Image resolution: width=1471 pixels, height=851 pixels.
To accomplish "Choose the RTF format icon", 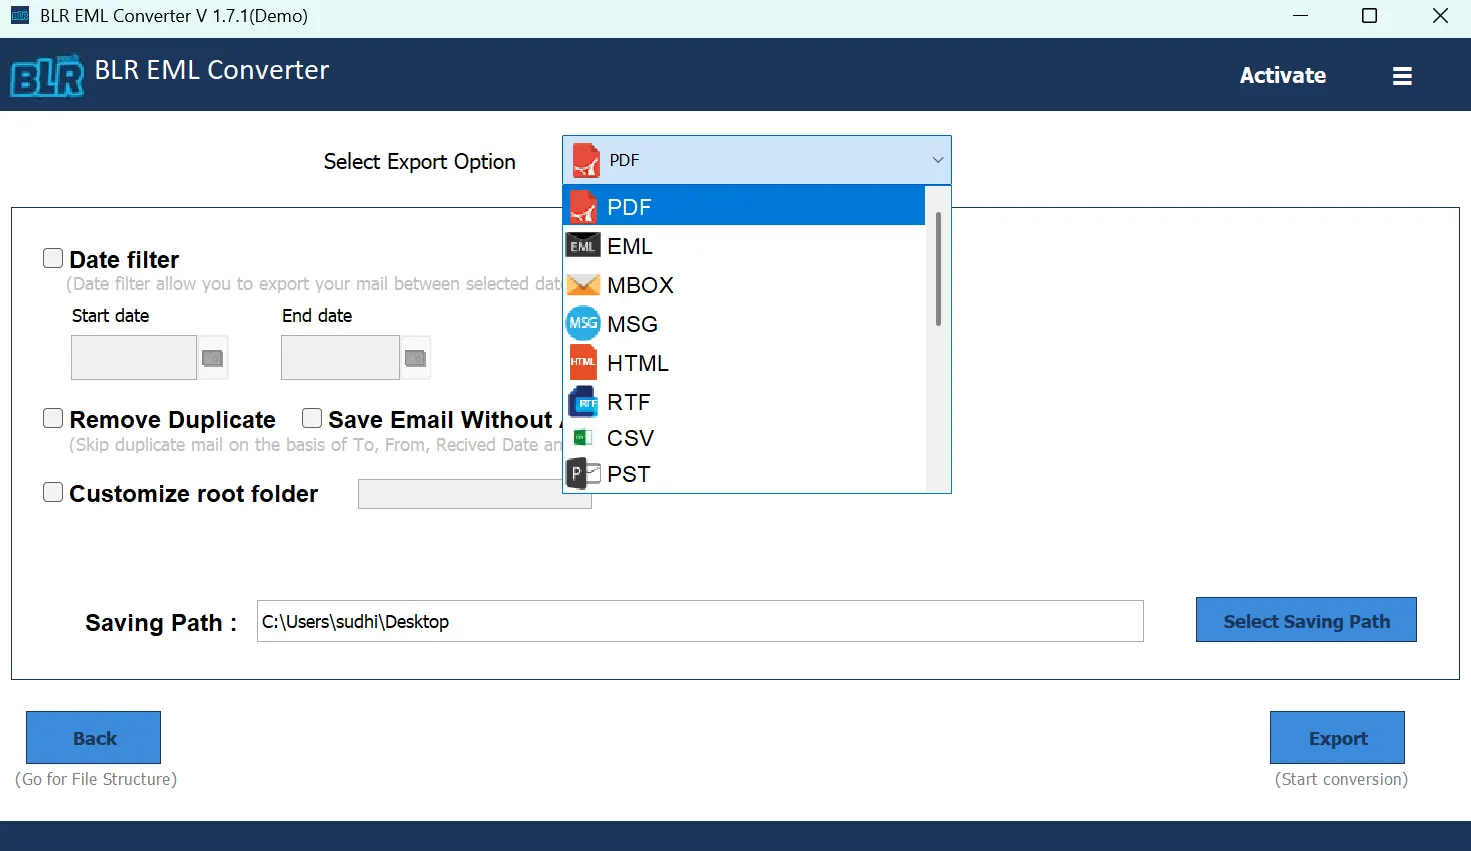I will (584, 400).
